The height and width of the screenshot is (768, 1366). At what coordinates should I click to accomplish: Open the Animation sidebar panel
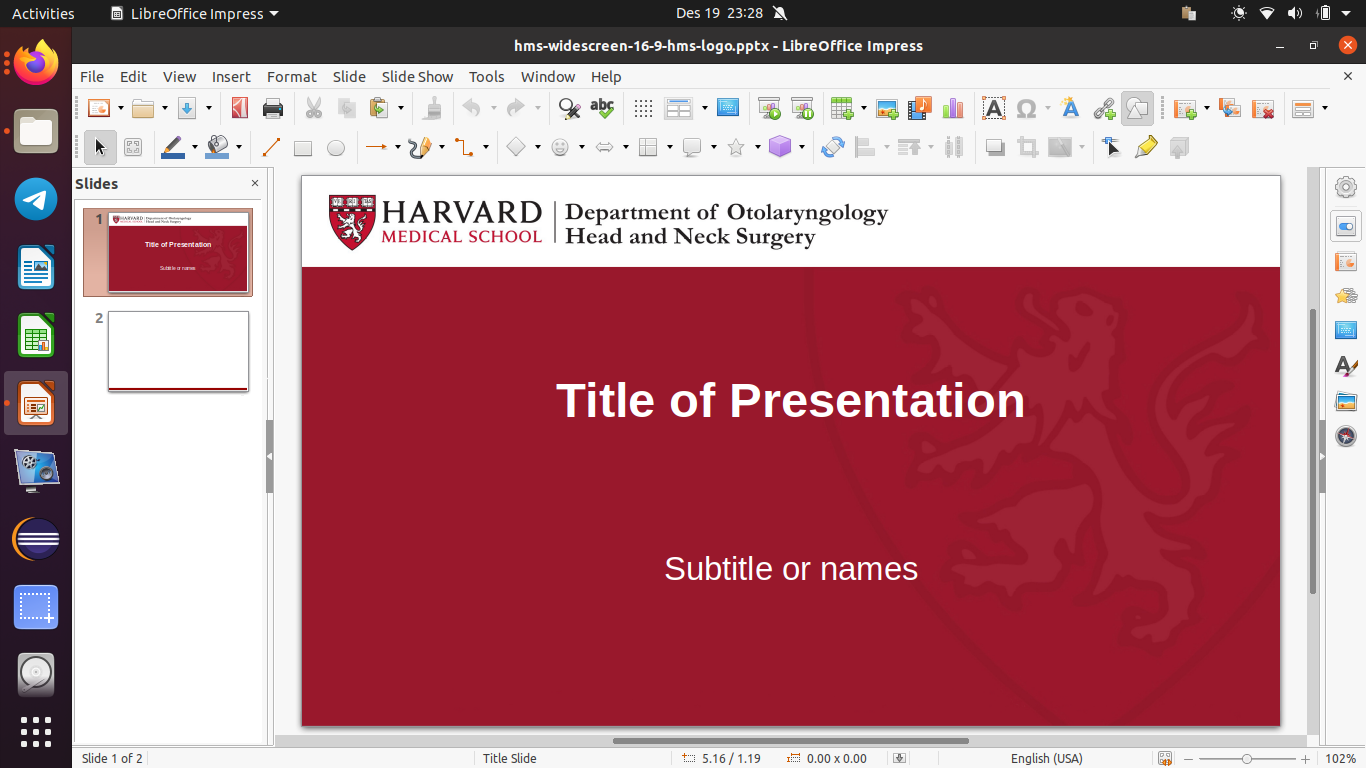click(x=1346, y=296)
